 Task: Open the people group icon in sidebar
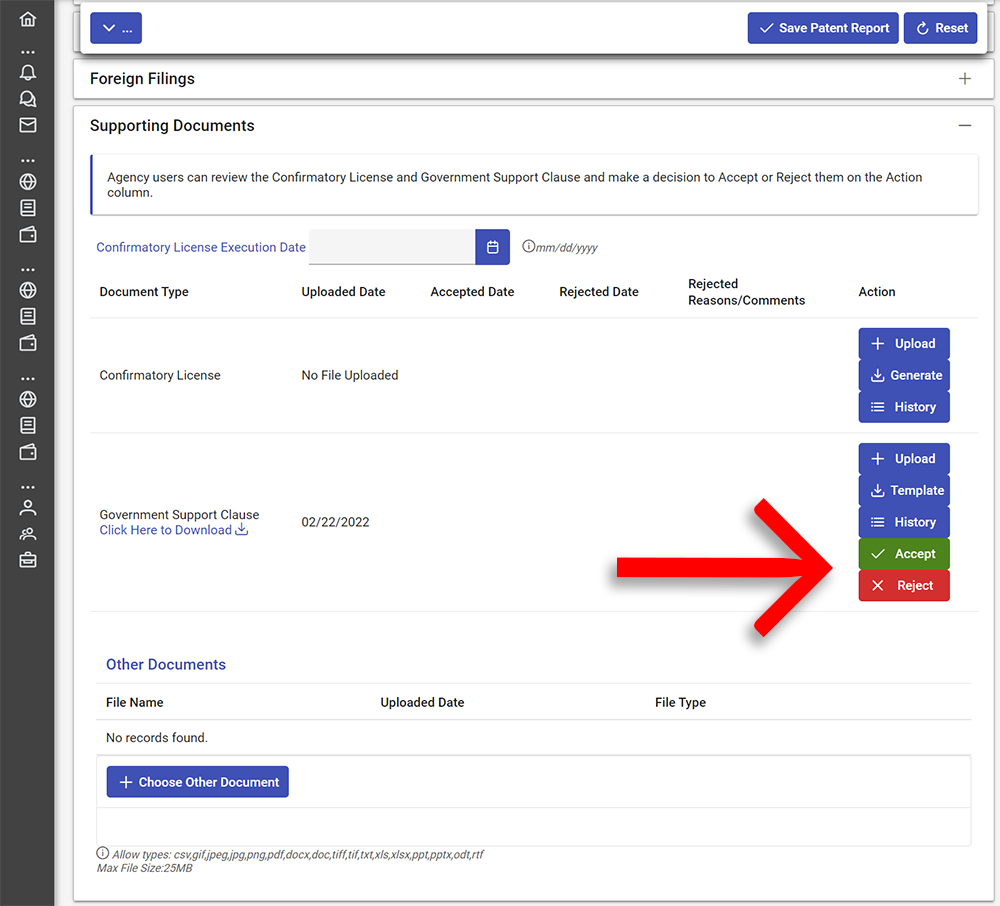[x=28, y=534]
